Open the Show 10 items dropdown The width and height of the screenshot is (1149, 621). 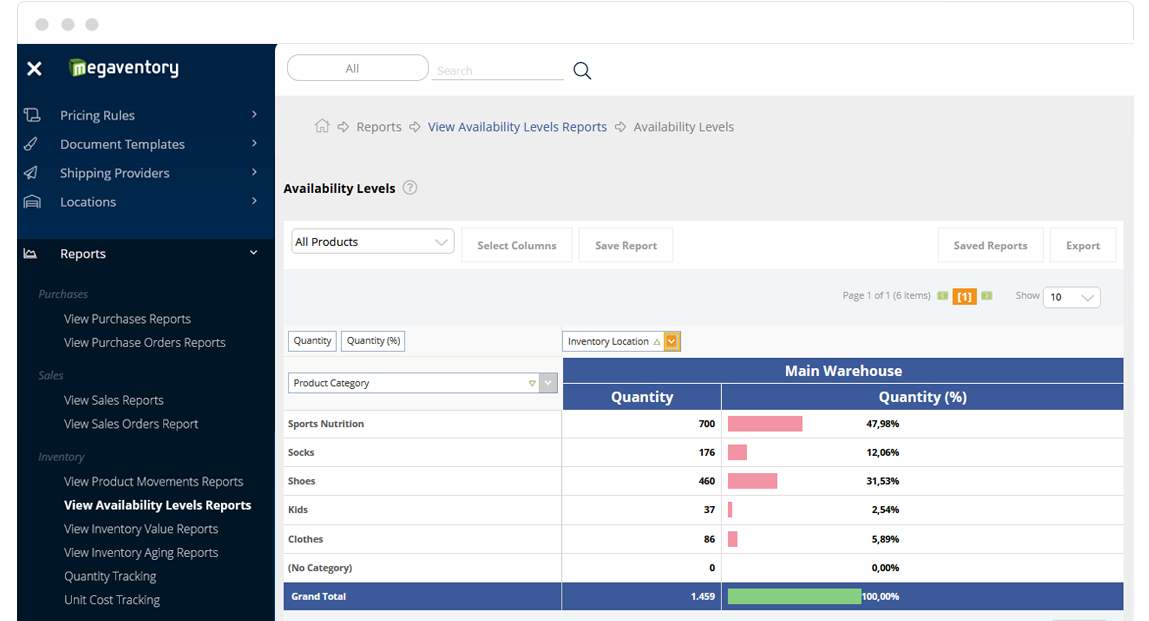pyautogui.click(x=1071, y=297)
